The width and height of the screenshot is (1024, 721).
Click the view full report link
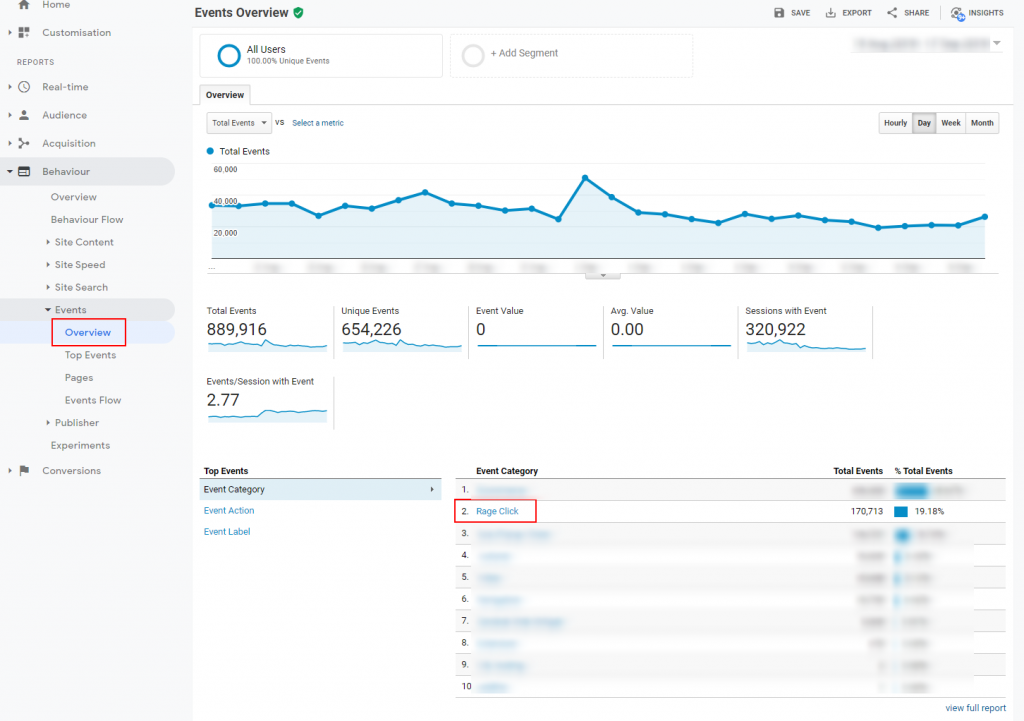pyautogui.click(x=975, y=708)
